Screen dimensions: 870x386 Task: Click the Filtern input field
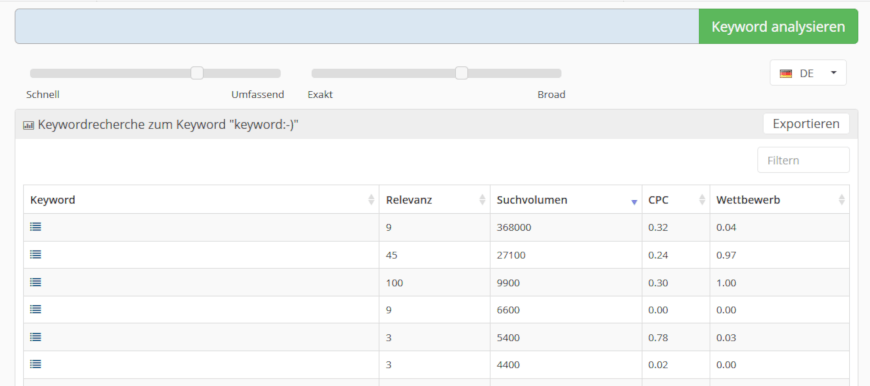coord(803,160)
